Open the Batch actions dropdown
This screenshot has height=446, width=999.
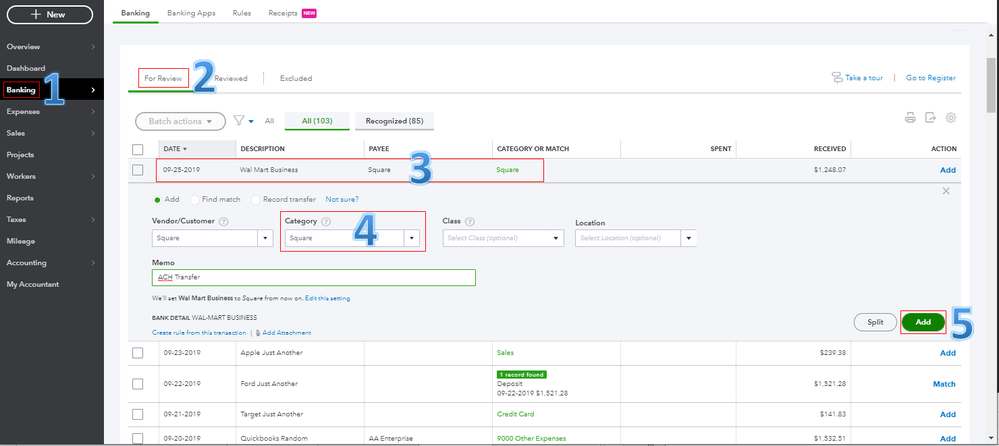point(180,121)
